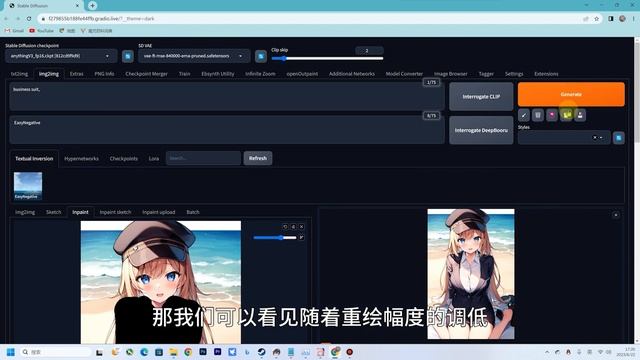Open the Stable Diffusion checkpoint dropdown
Screen dimensions: 640x360
(x=61, y=56)
